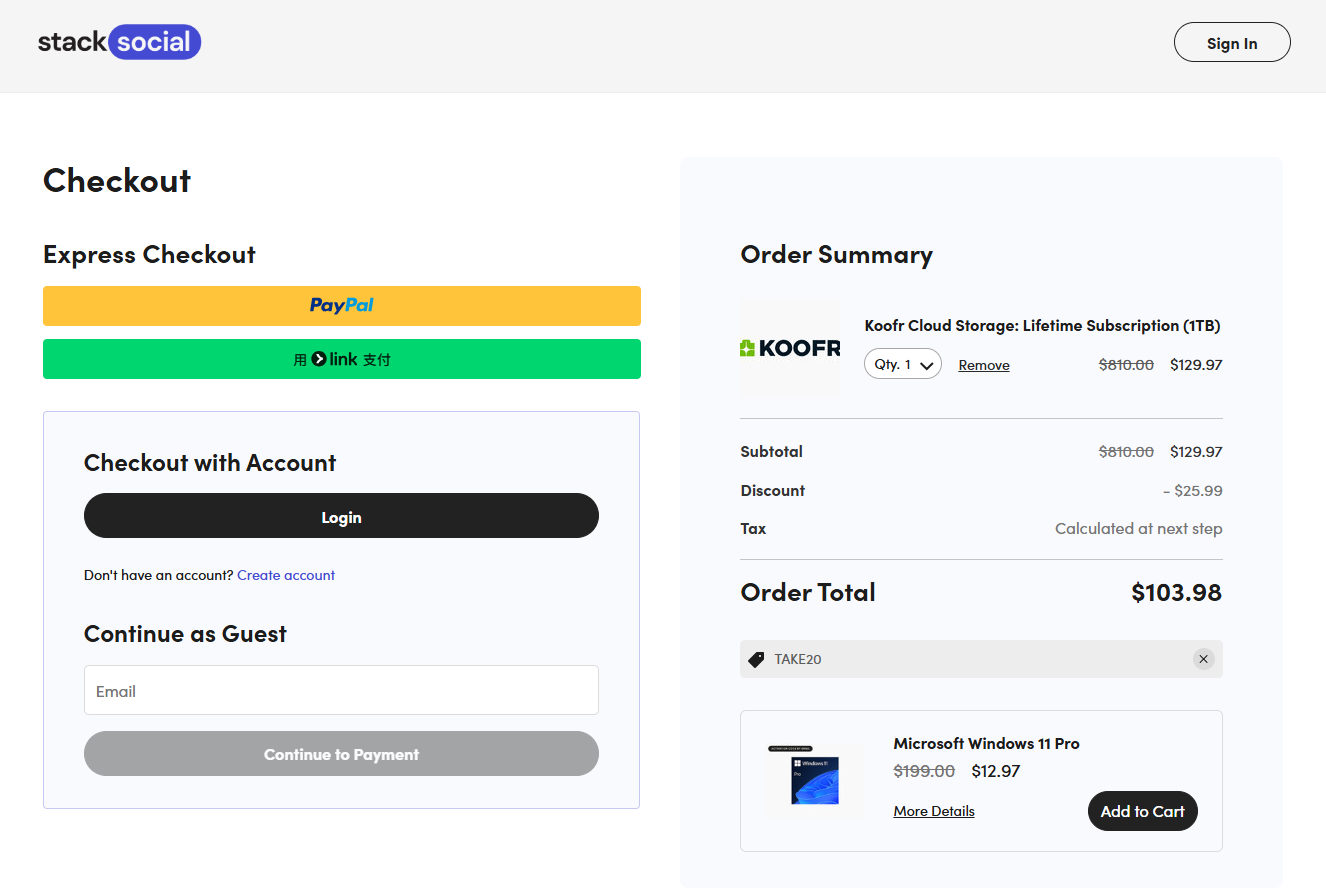Open the Qty. 1 quantity dropdown
Screen dimensions: 1326x896
pos(902,364)
